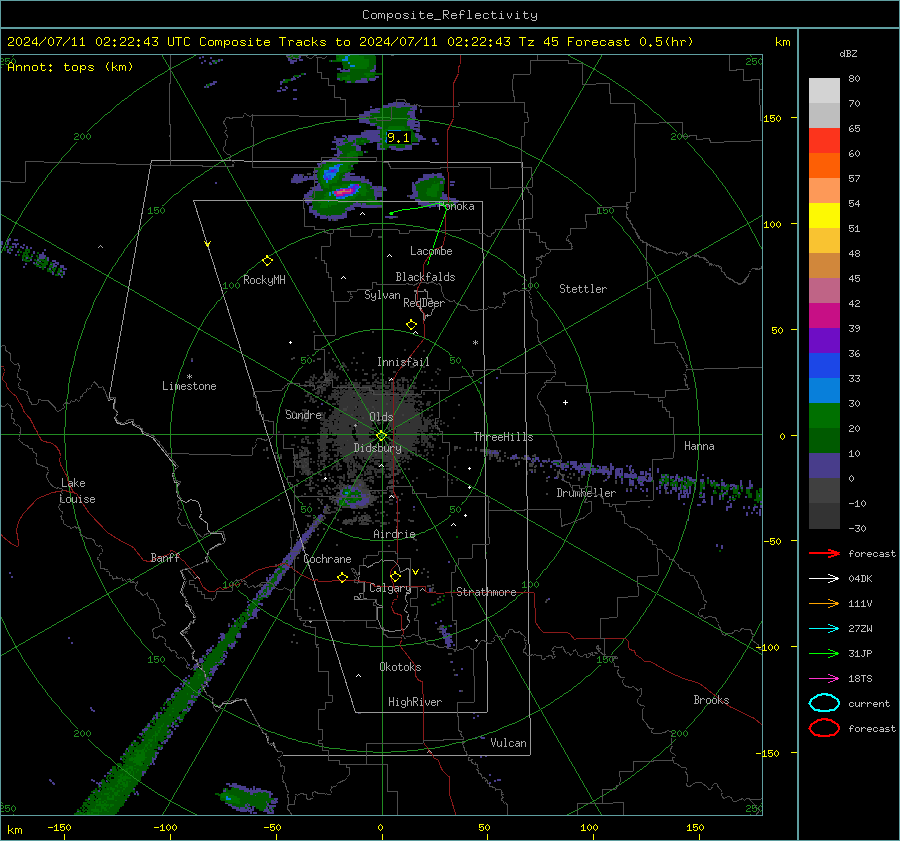This screenshot has width=900, height=841.
Task: Click the red forecast ellipse legend symbol
Action: point(825,728)
